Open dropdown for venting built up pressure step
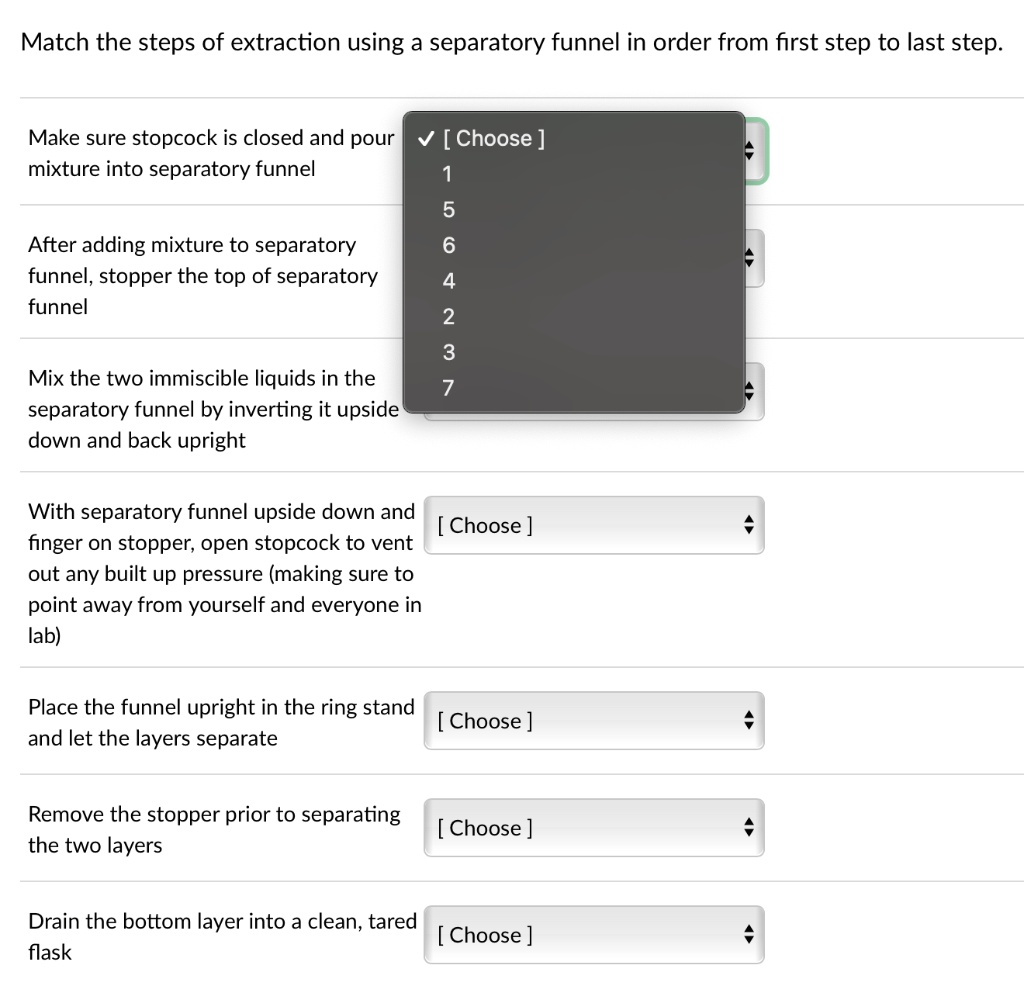 click(x=593, y=525)
